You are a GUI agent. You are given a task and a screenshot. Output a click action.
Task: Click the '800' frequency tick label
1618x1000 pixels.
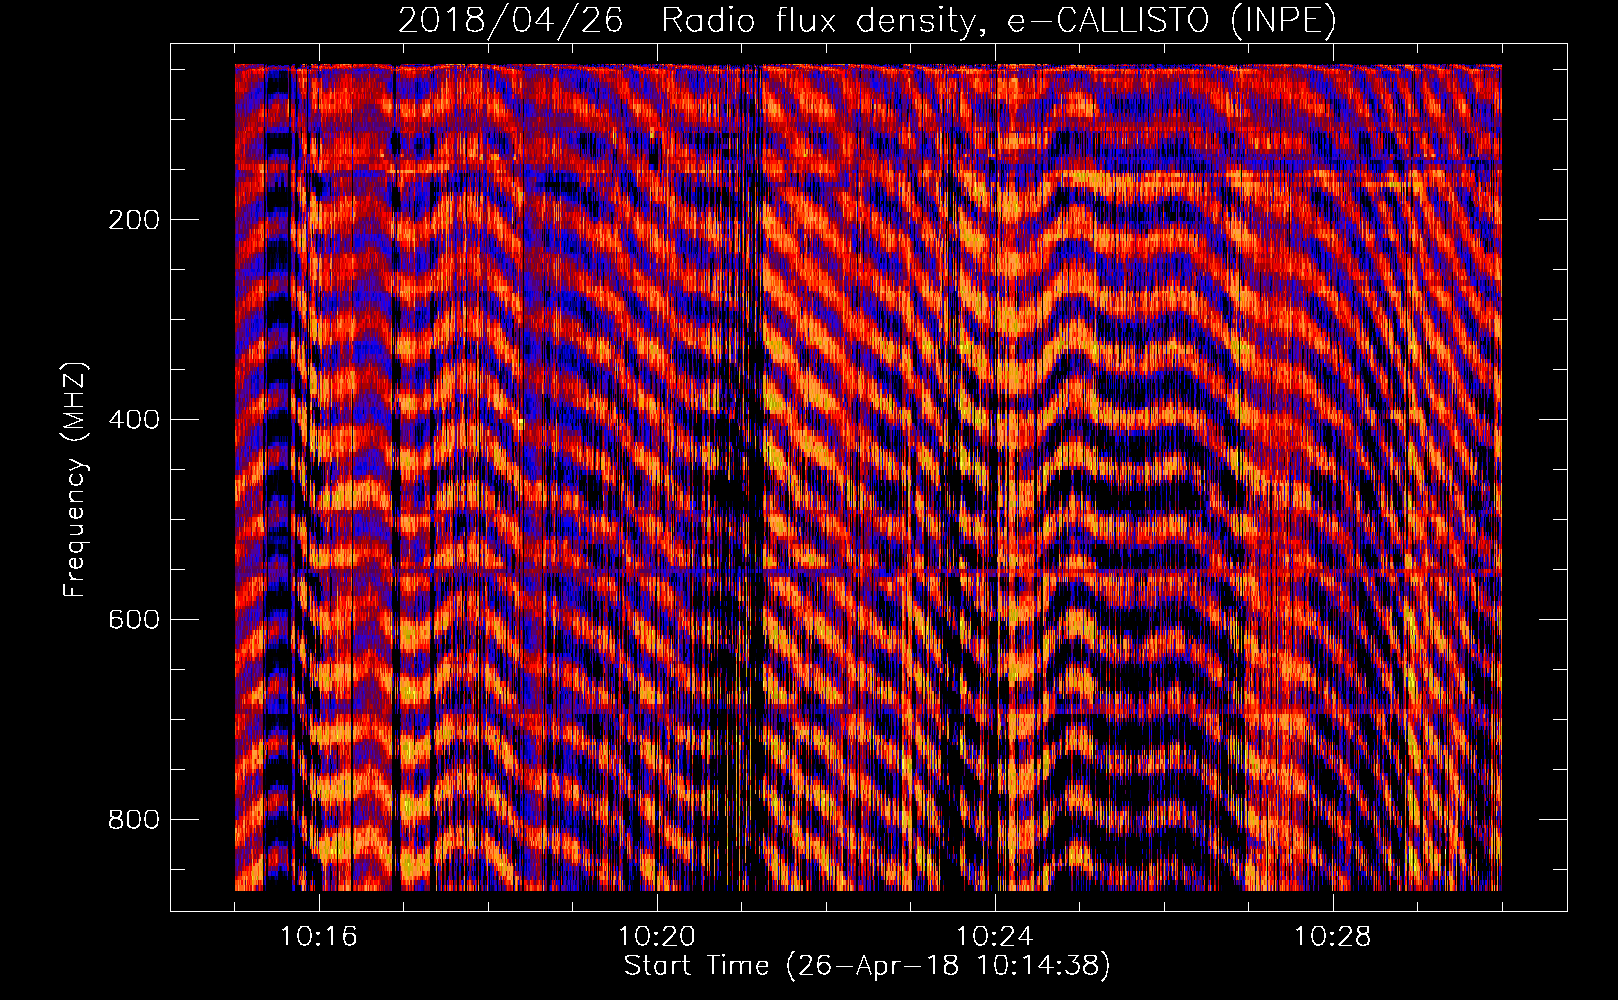coord(134,820)
